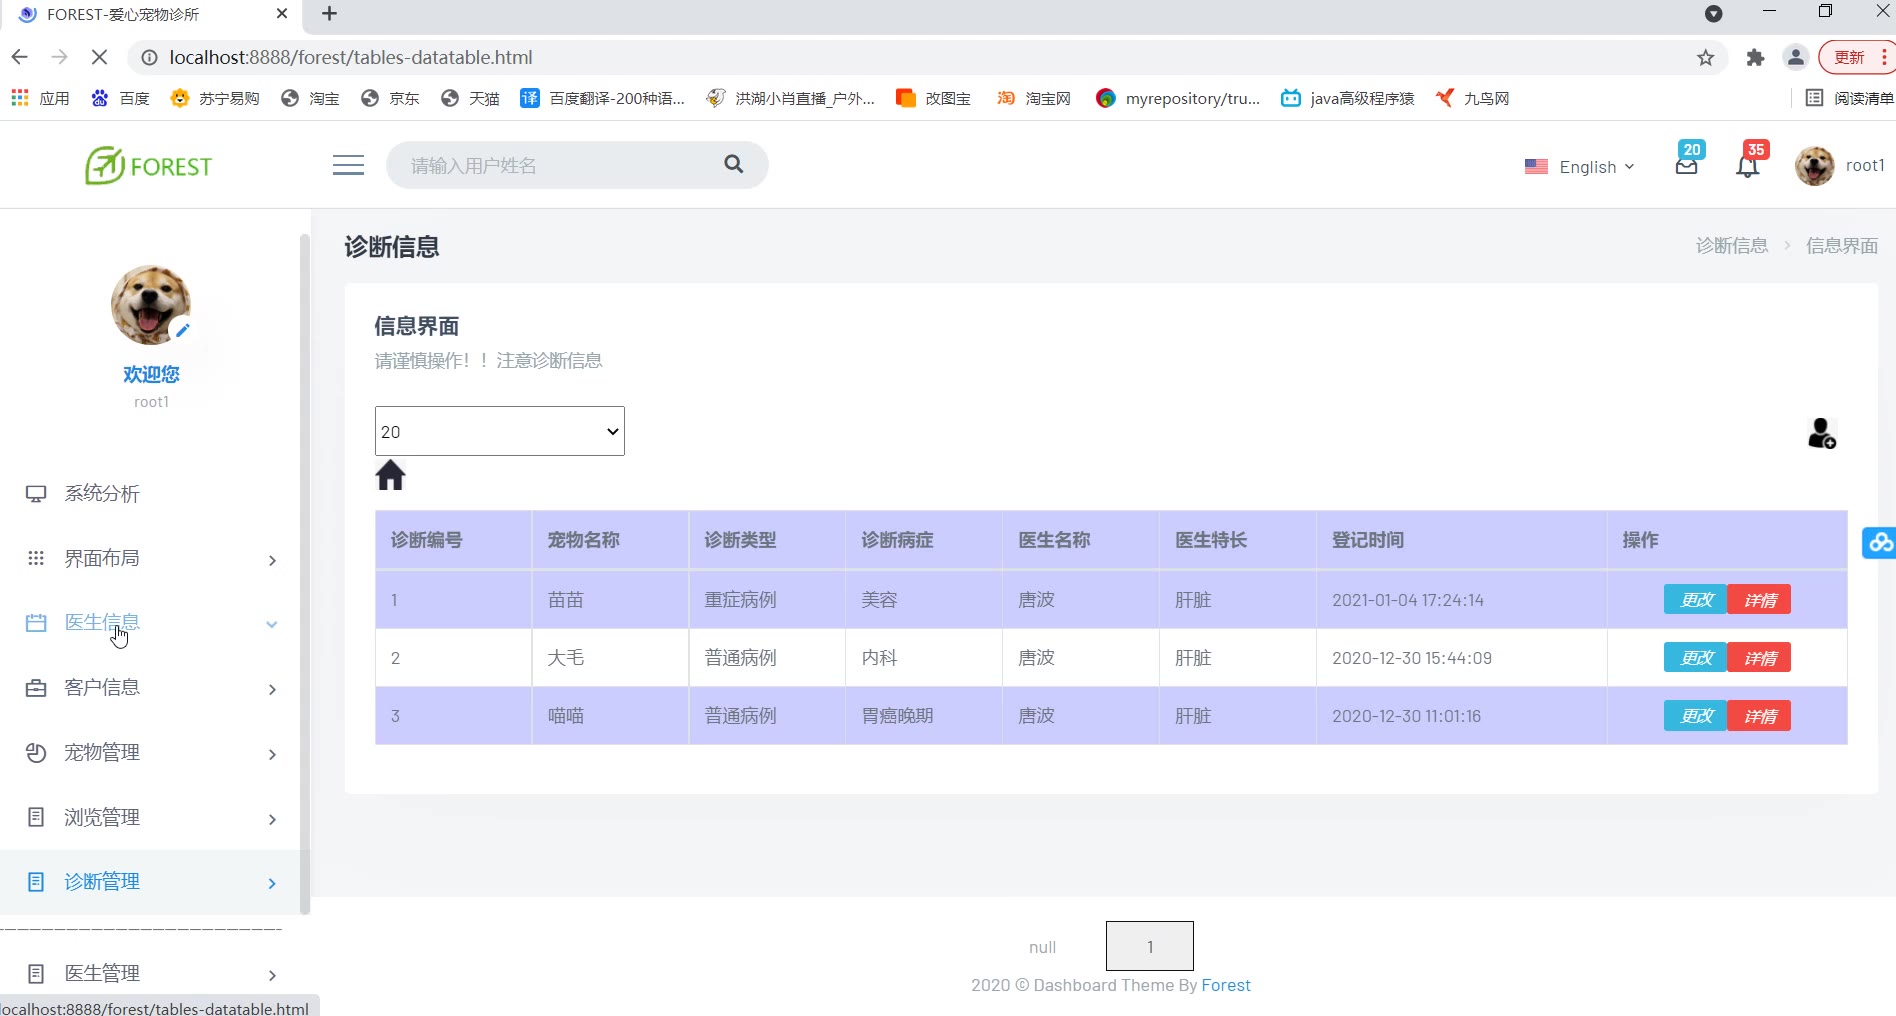The image size is (1896, 1016).
Task: Expand the 界面布局 sidebar menu
Action: (x=150, y=559)
